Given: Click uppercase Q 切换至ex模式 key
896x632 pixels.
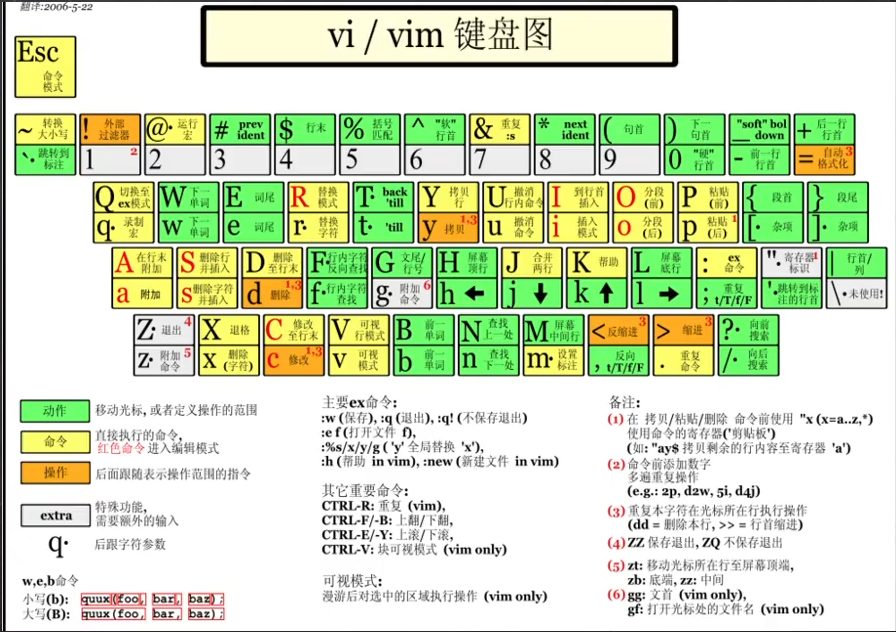Looking at the screenshot, I should click(x=123, y=197).
